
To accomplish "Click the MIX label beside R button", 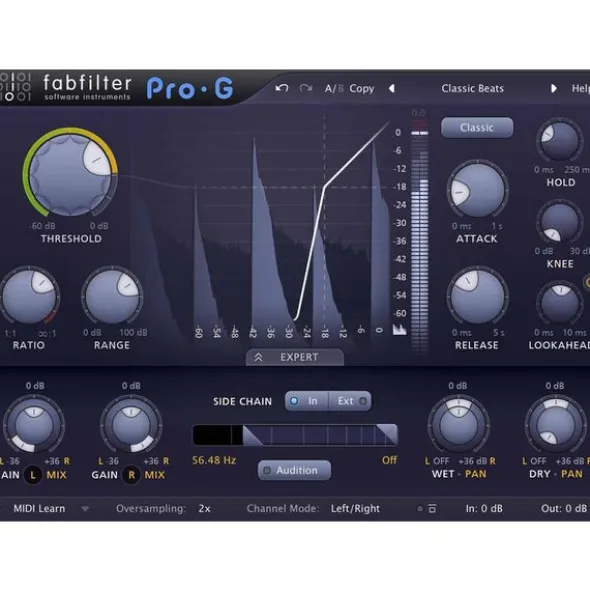I will (155, 475).
